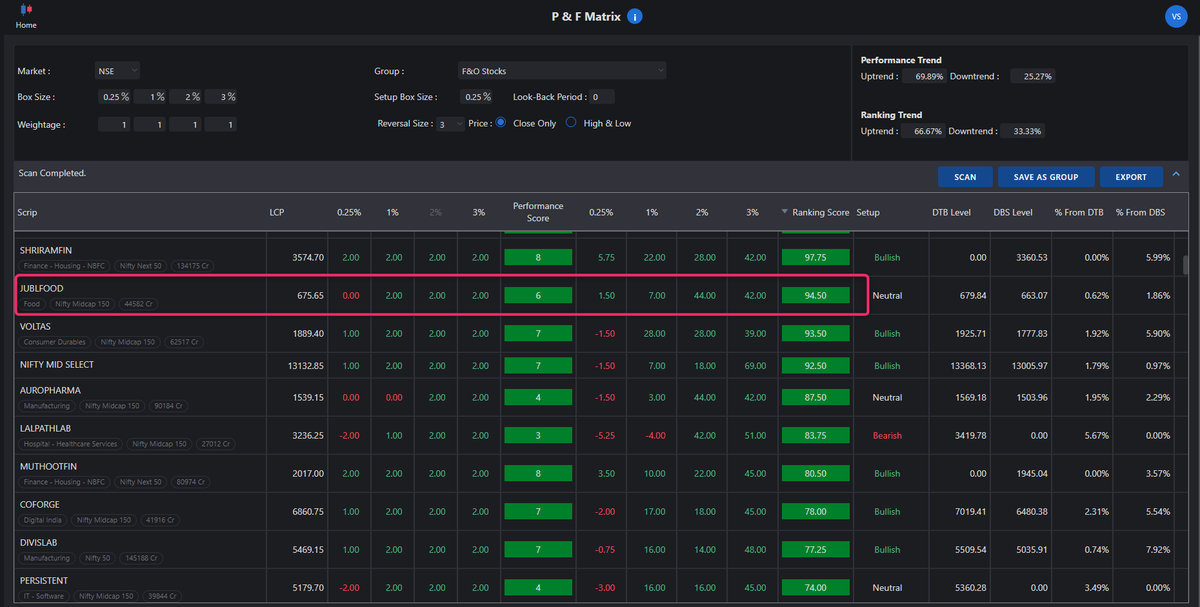Click Hospital - Healthcare Services tag
Image resolution: width=1200 pixels, height=607 pixels.
71,444
